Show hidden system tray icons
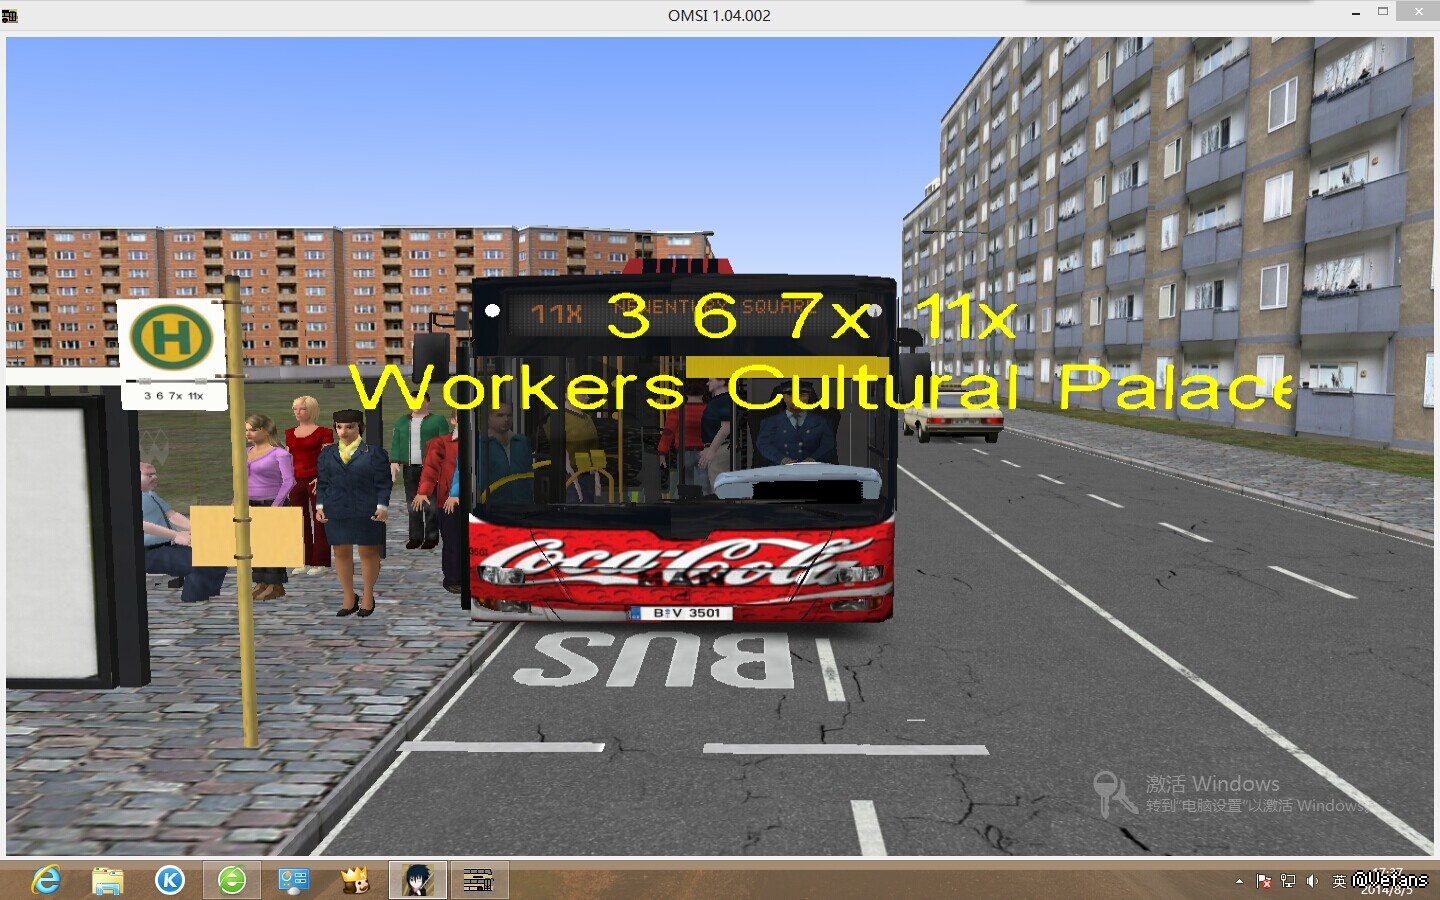The image size is (1440, 900). tap(1240, 881)
